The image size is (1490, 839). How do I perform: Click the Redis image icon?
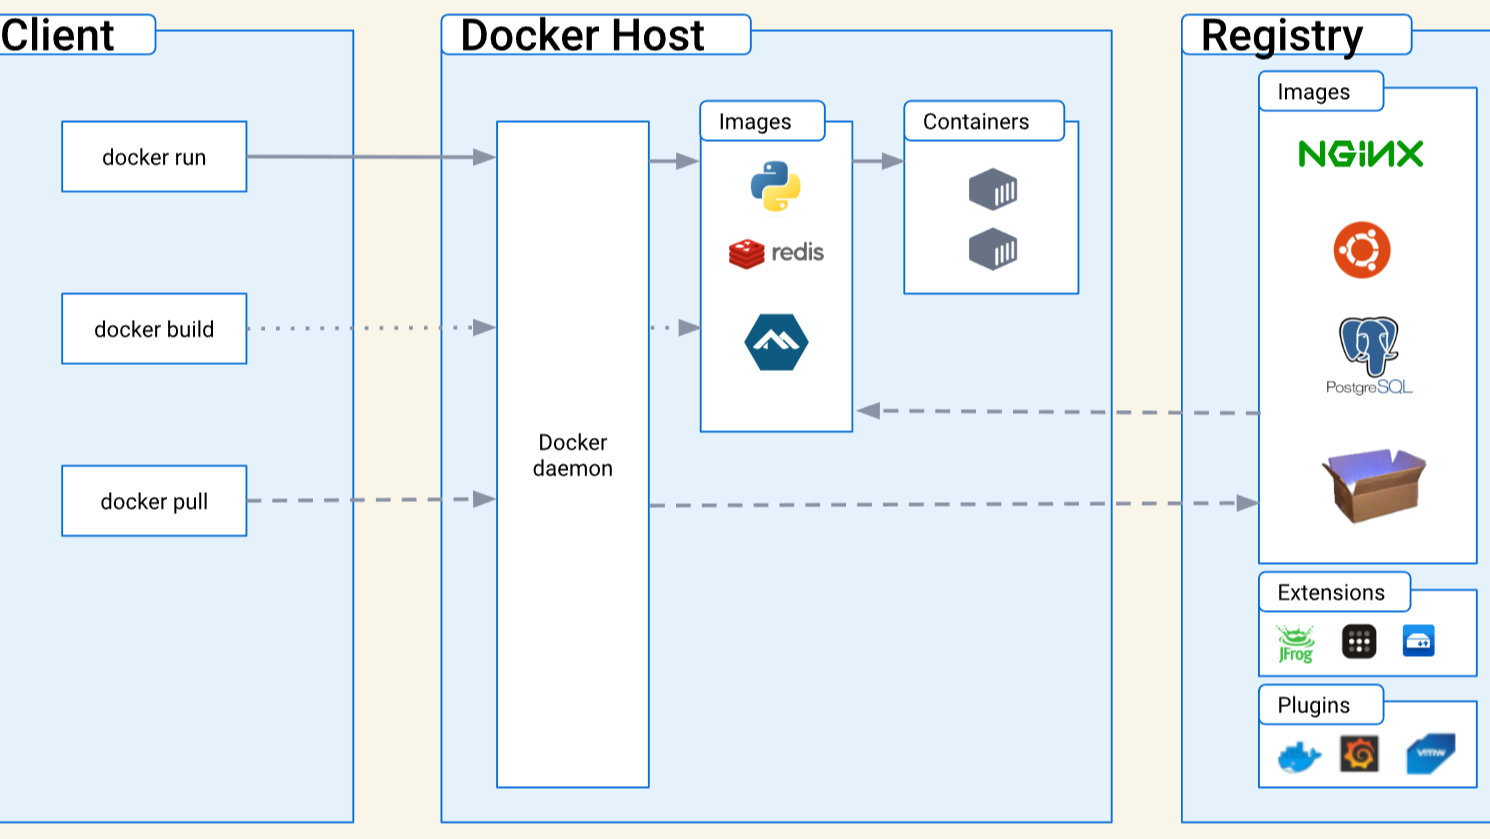(775, 252)
